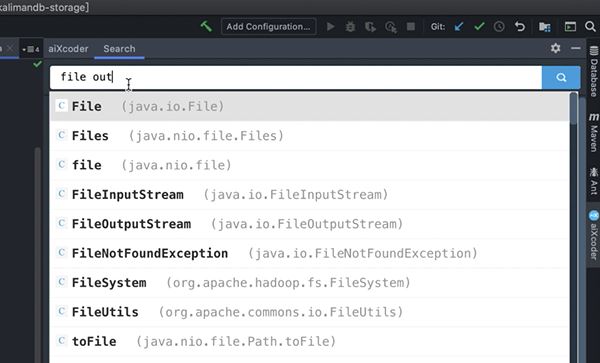Open the aiXcoder side panel
Image resolution: width=600 pixels, height=363 pixels.
click(593, 235)
